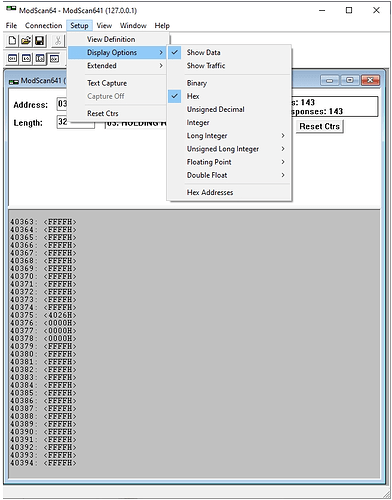Click the Open file folder icon
This screenshot has width=392, height=500.
tap(26, 41)
